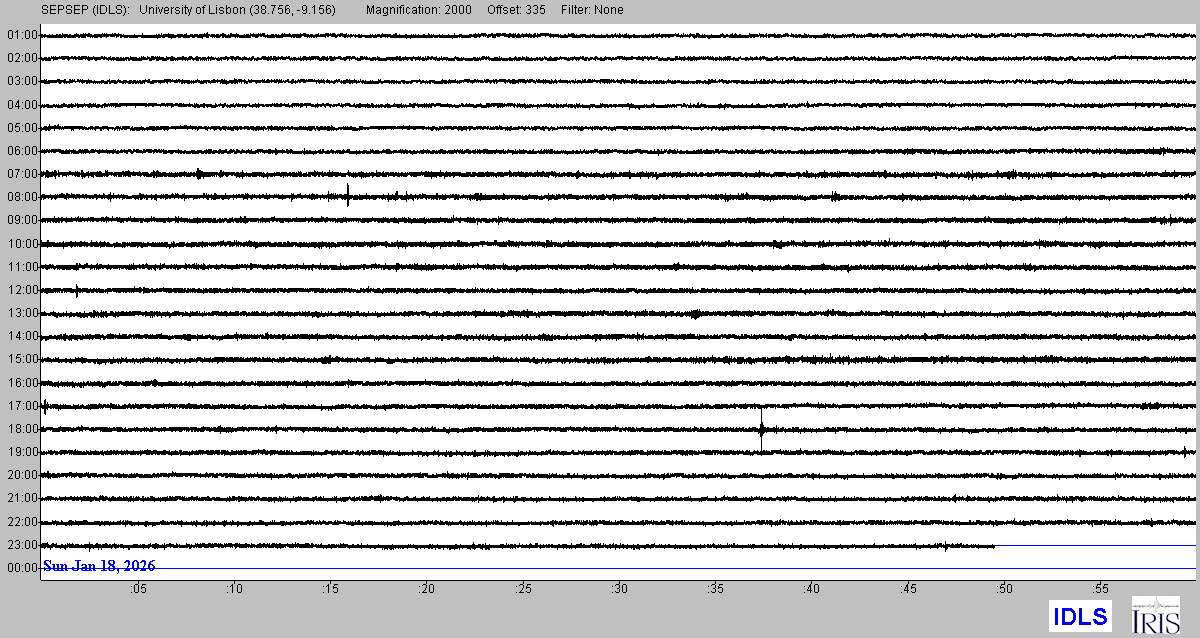Click the :30 minute axis tick label

pyautogui.click(x=620, y=589)
